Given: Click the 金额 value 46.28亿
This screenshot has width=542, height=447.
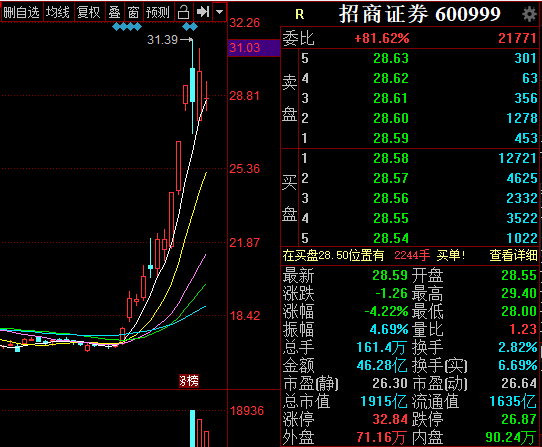Looking at the screenshot, I should [382, 365].
